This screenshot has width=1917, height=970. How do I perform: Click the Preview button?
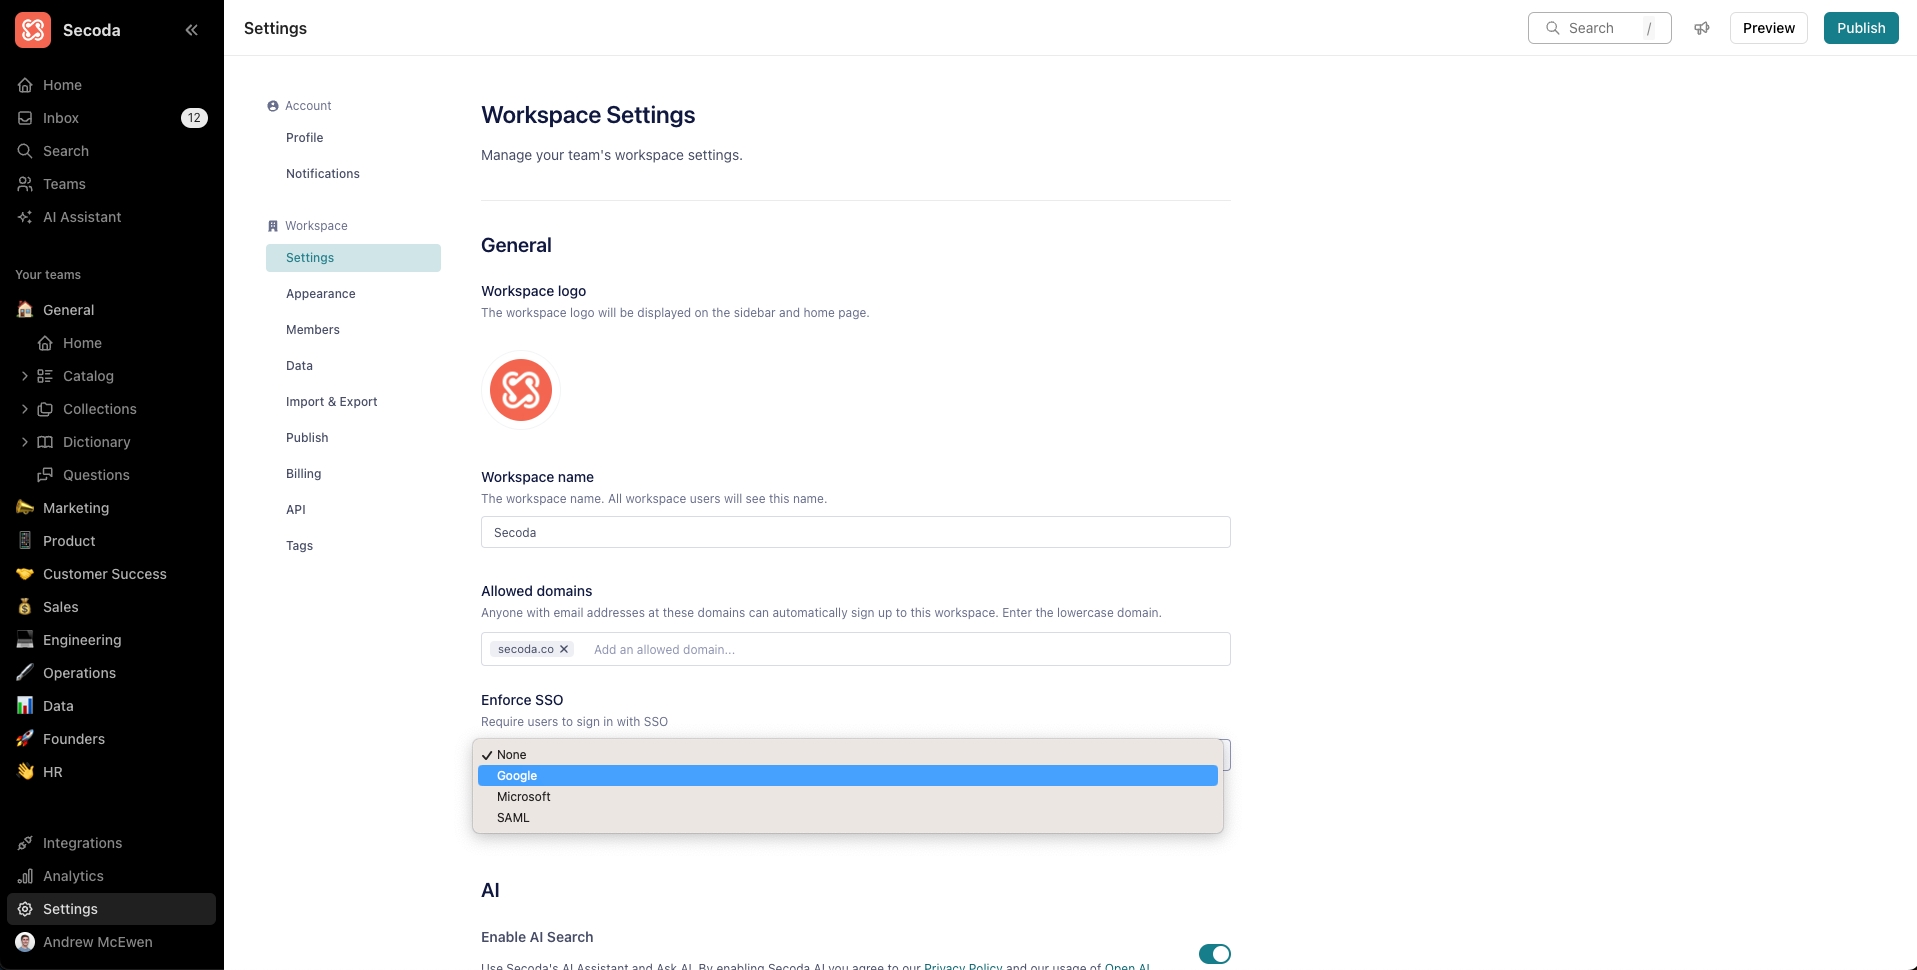[1768, 28]
